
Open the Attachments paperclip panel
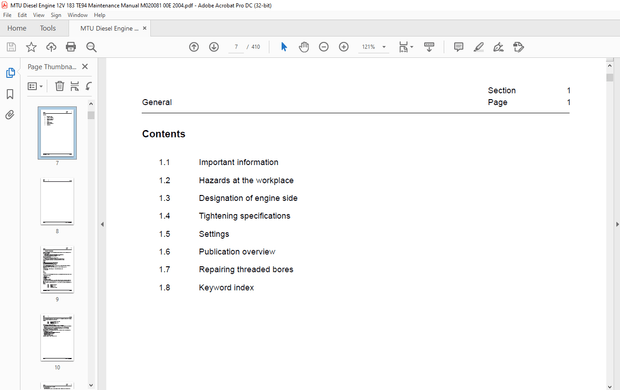[x=10, y=115]
